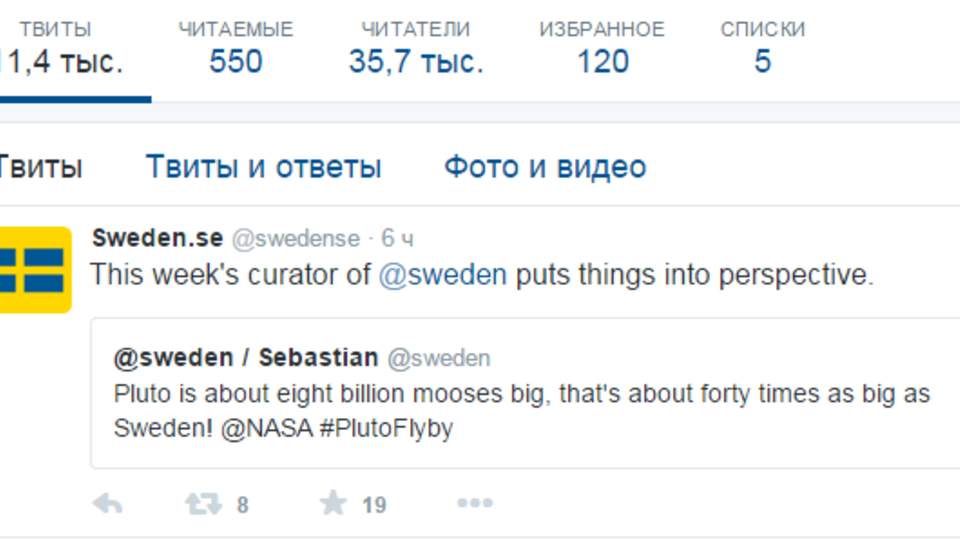The width and height of the screenshot is (960, 540).
Task: Click the retweet count 8
Action: (x=242, y=505)
